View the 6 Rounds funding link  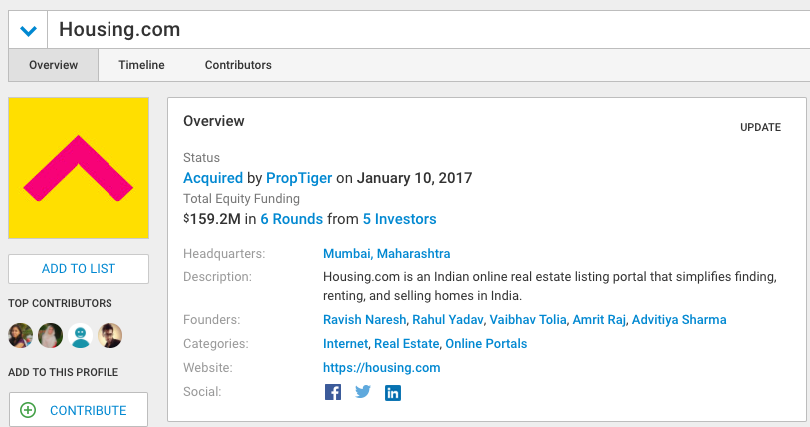291,218
